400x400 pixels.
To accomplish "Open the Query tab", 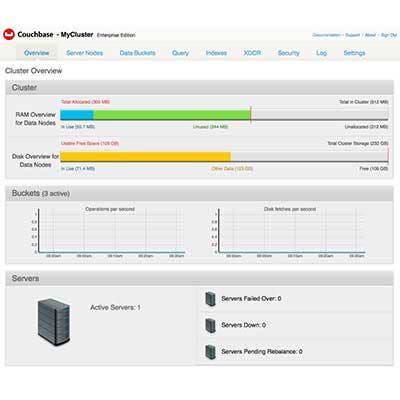I will coord(180,53).
